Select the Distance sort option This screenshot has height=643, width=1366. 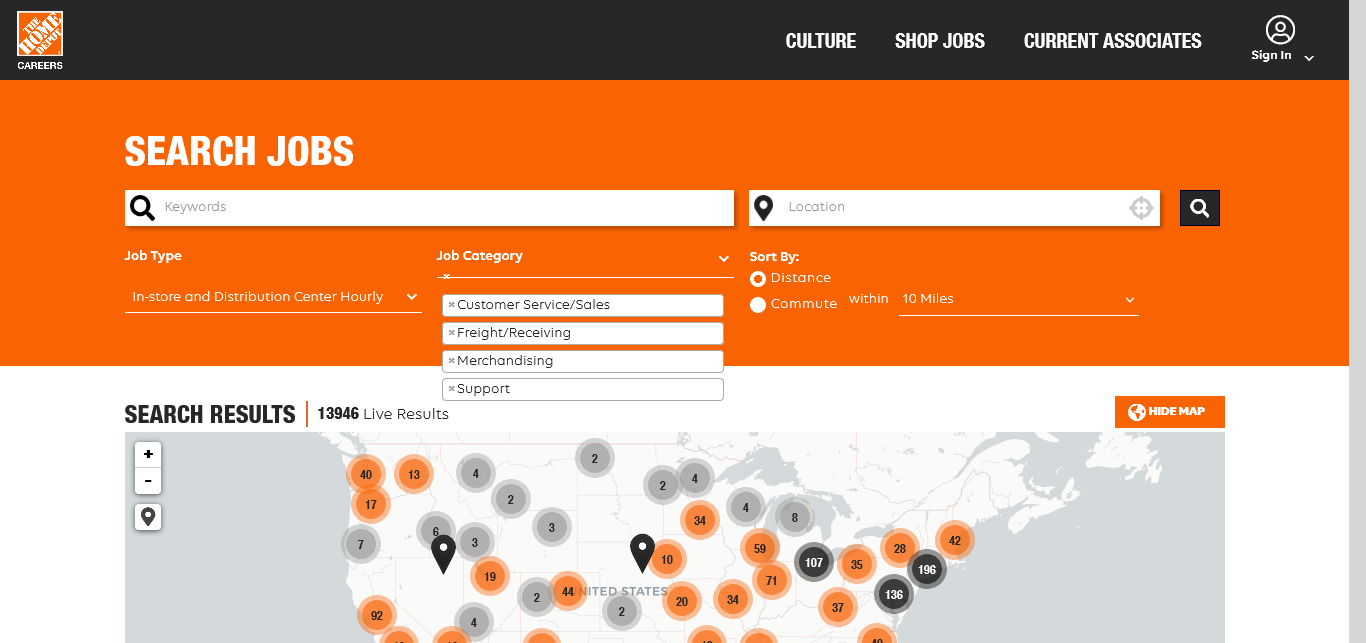pyautogui.click(x=758, y=278)
